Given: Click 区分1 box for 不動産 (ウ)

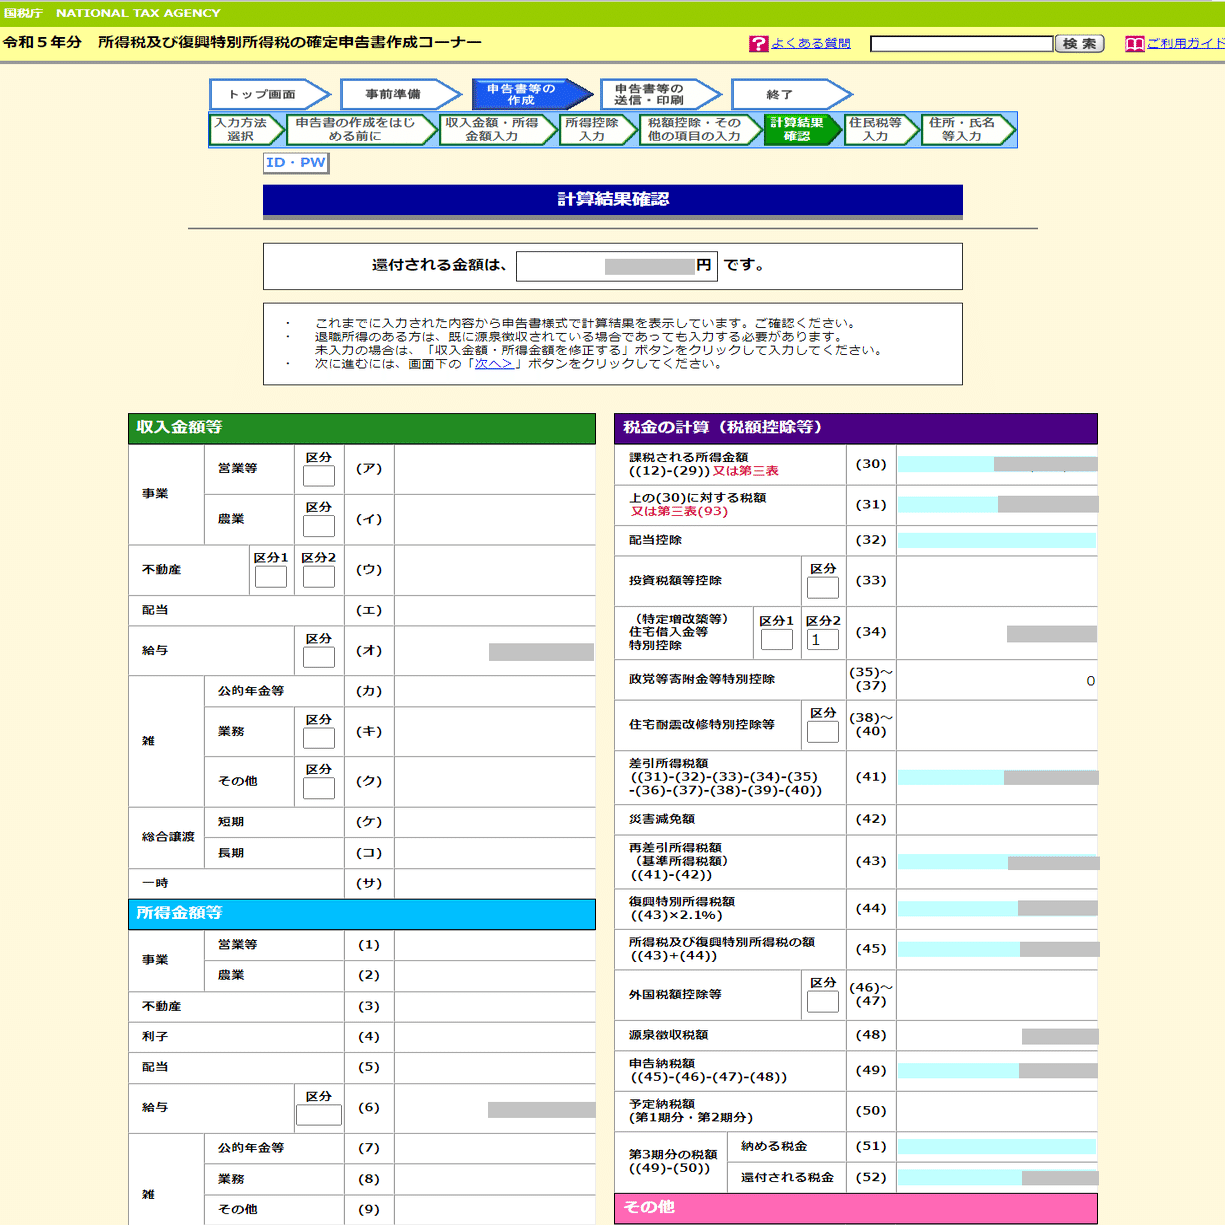Looking at the screenshot, I should [x=271, y=576].
